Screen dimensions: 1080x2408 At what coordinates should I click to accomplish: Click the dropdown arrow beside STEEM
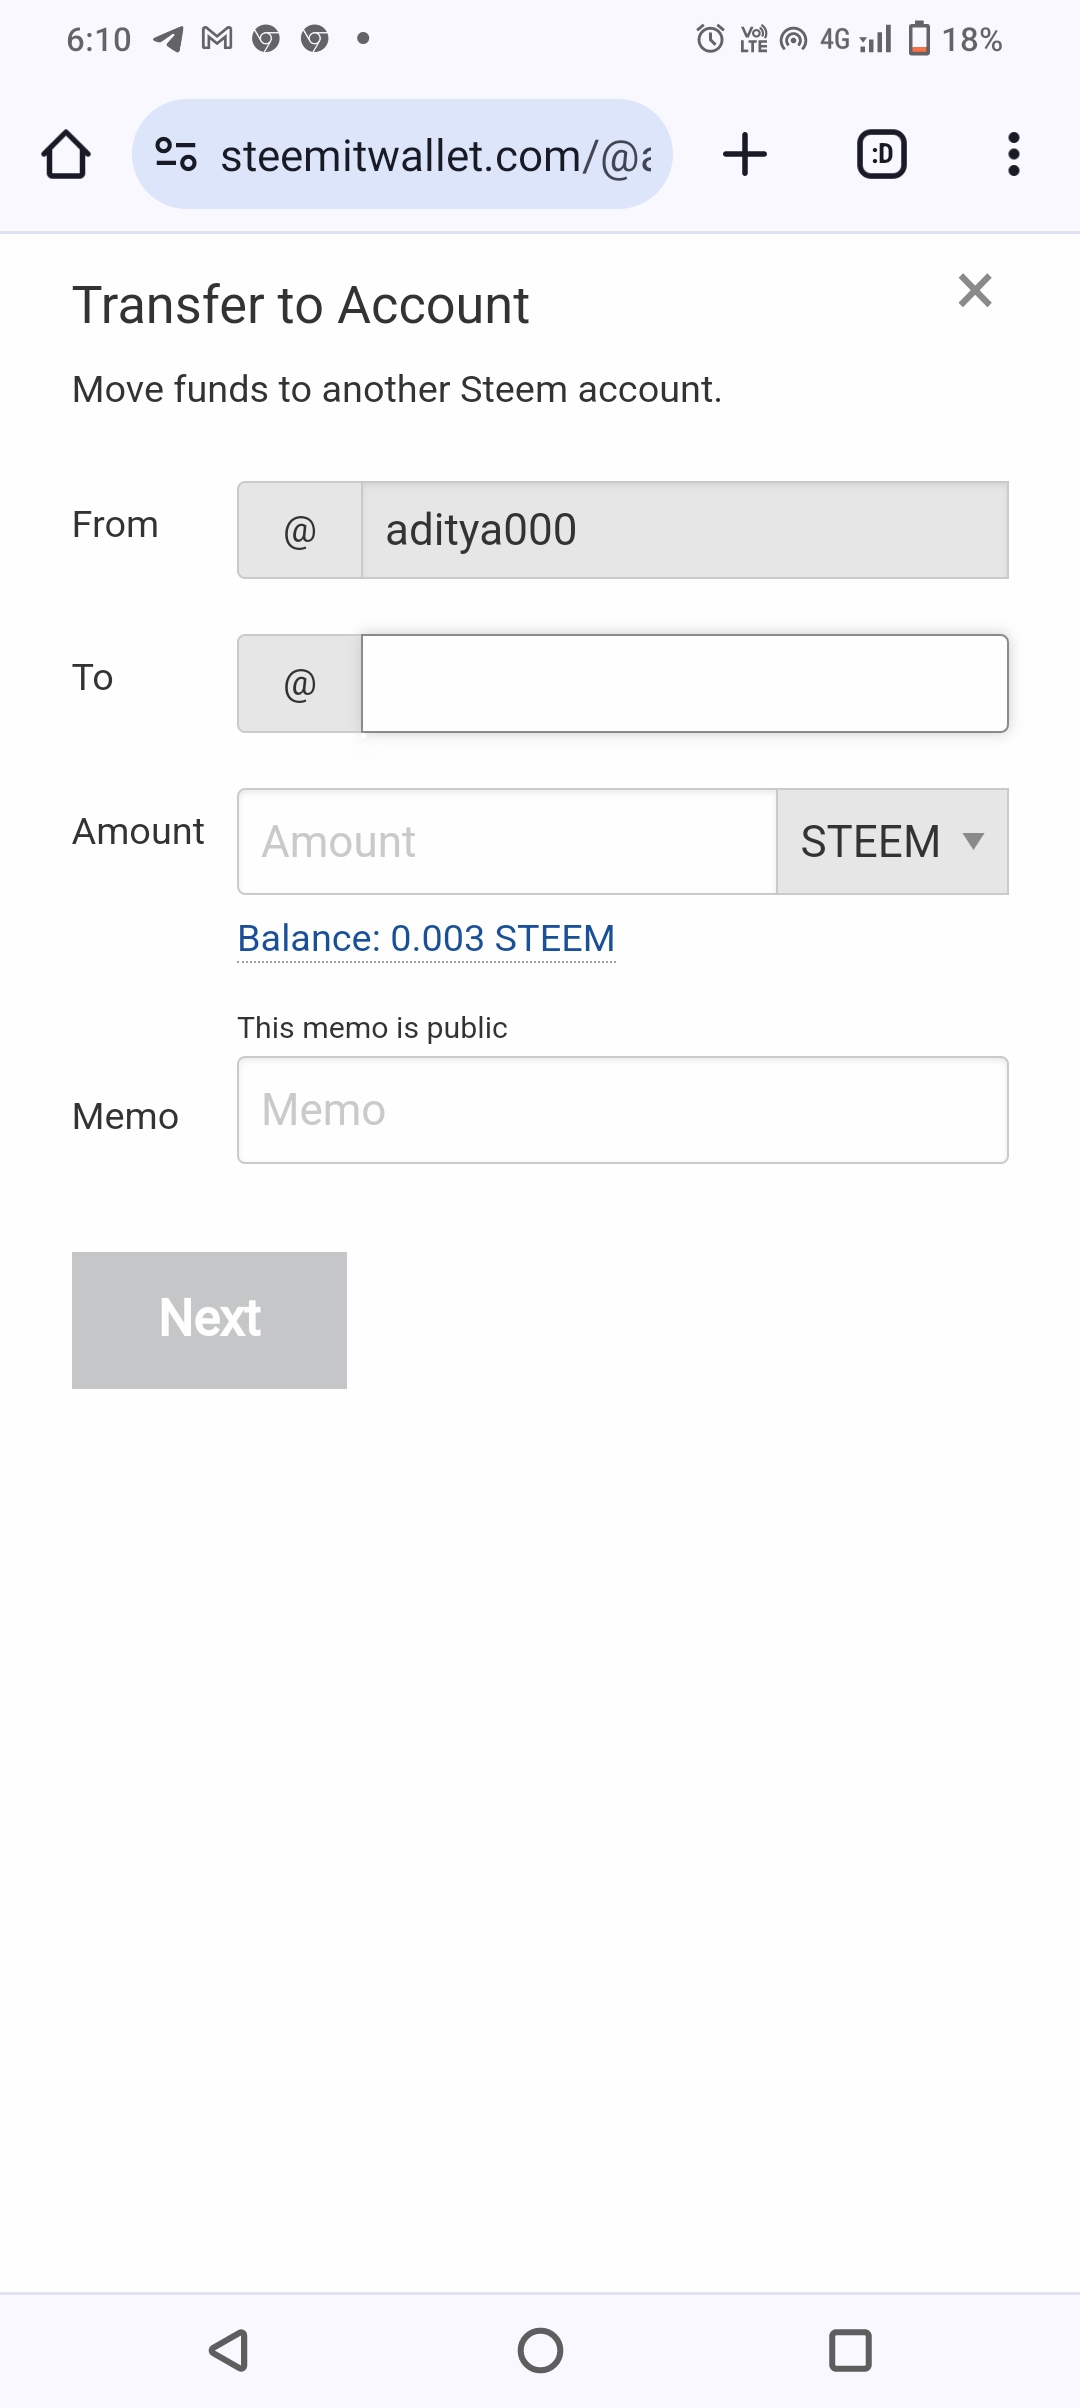pos(973,842)
